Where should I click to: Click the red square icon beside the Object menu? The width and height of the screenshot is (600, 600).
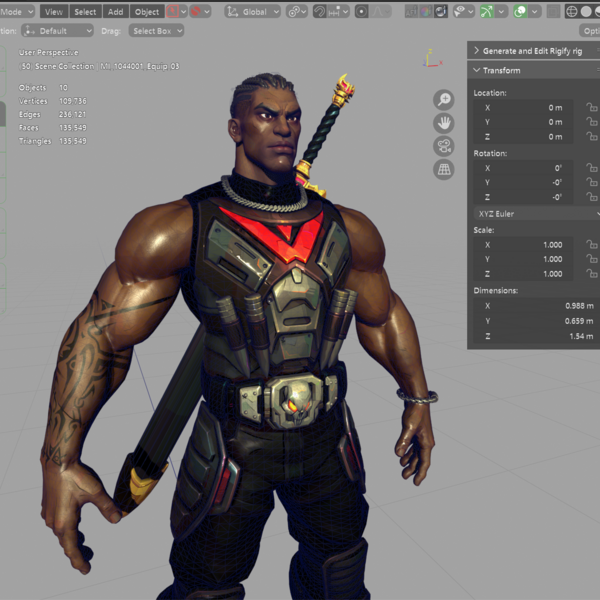click(x=172, y=11)
